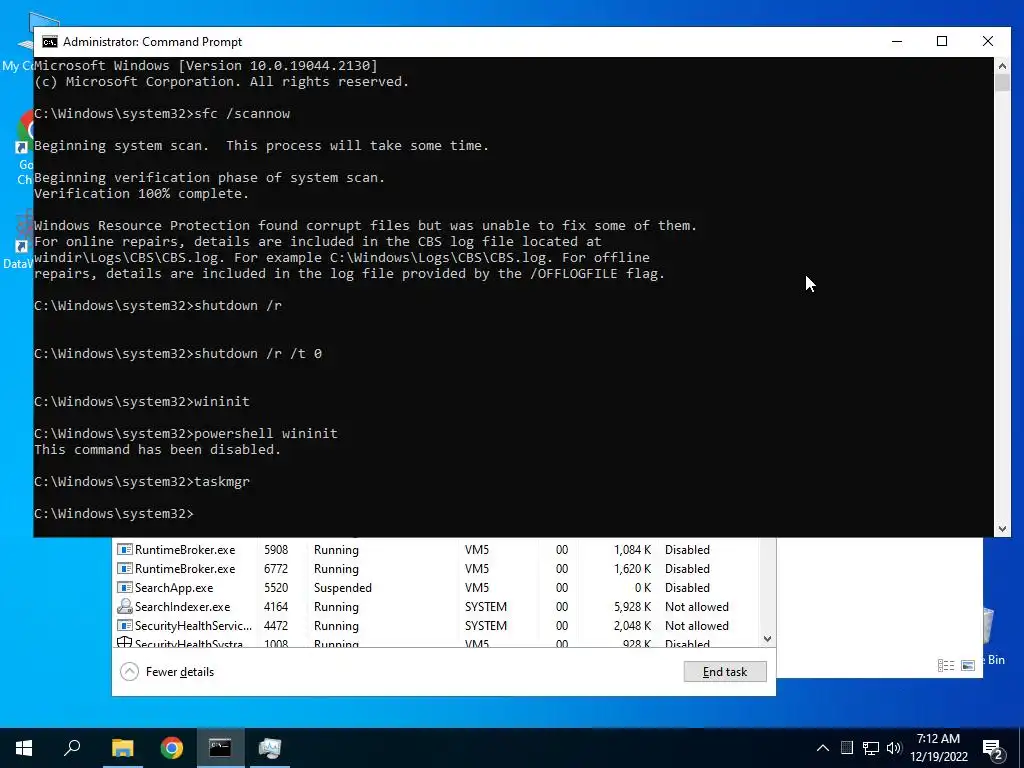Click the SYSTEM user cell for SearchIndexer.exe

pos(485,607)
